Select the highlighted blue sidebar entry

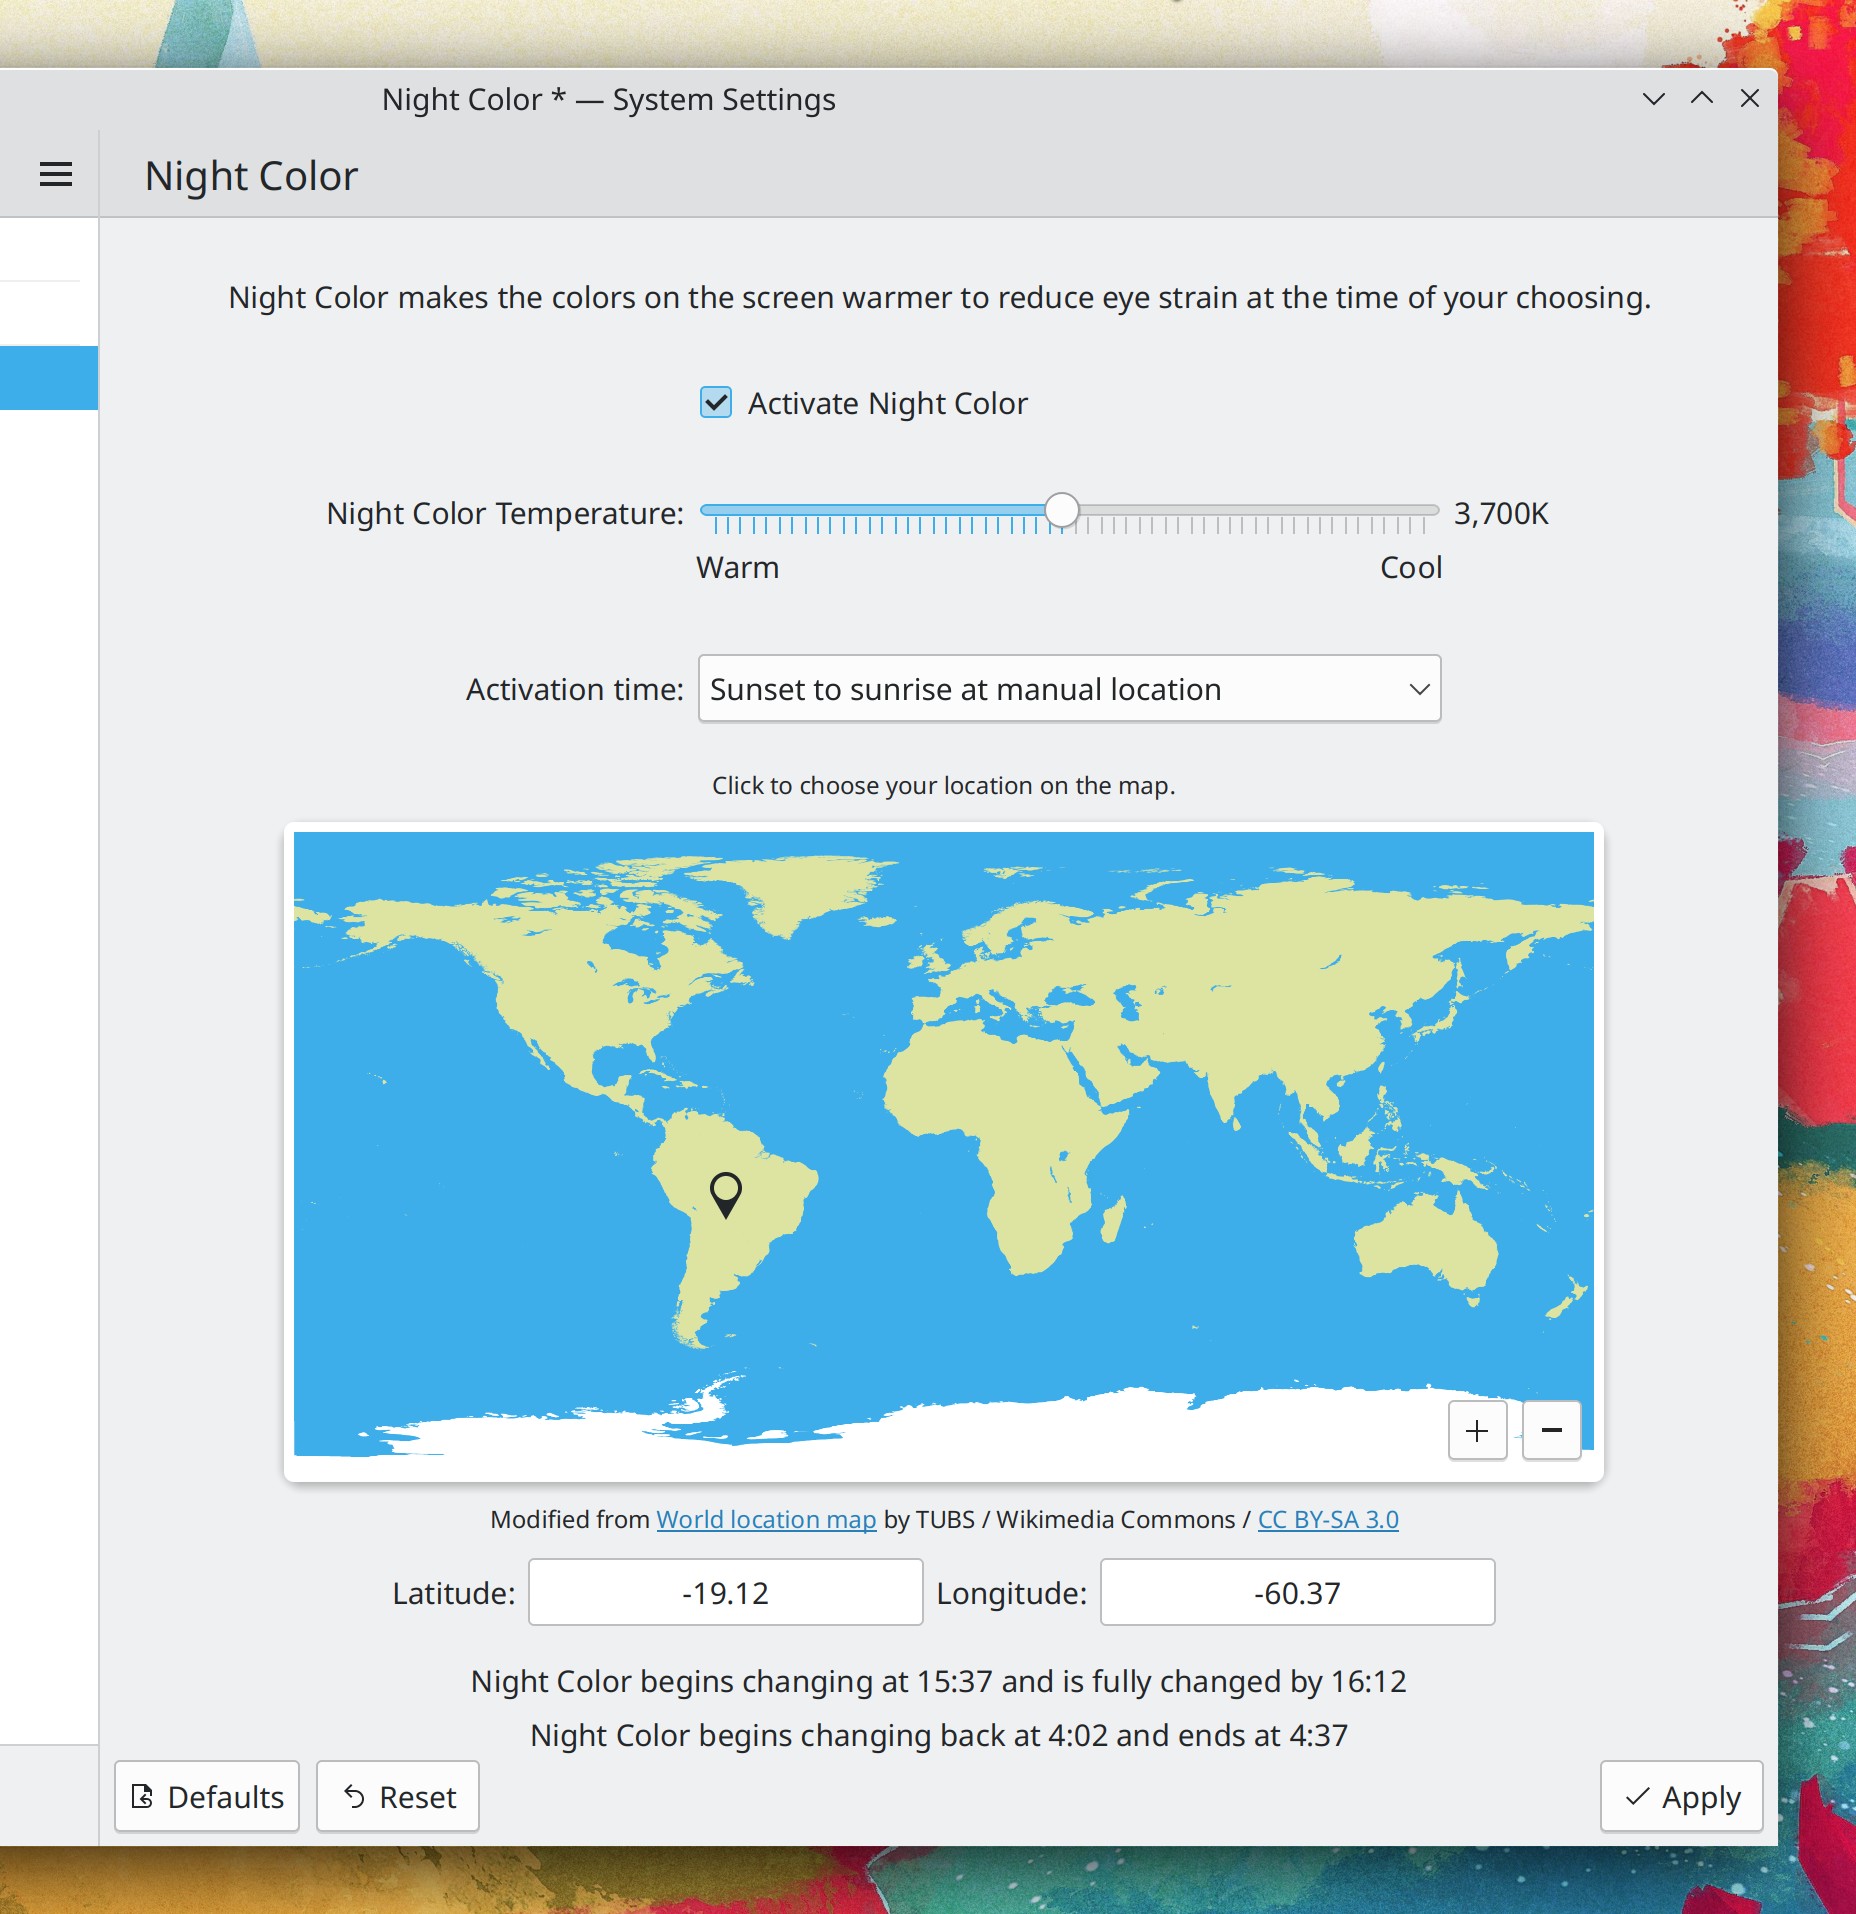tap(49, 378)
